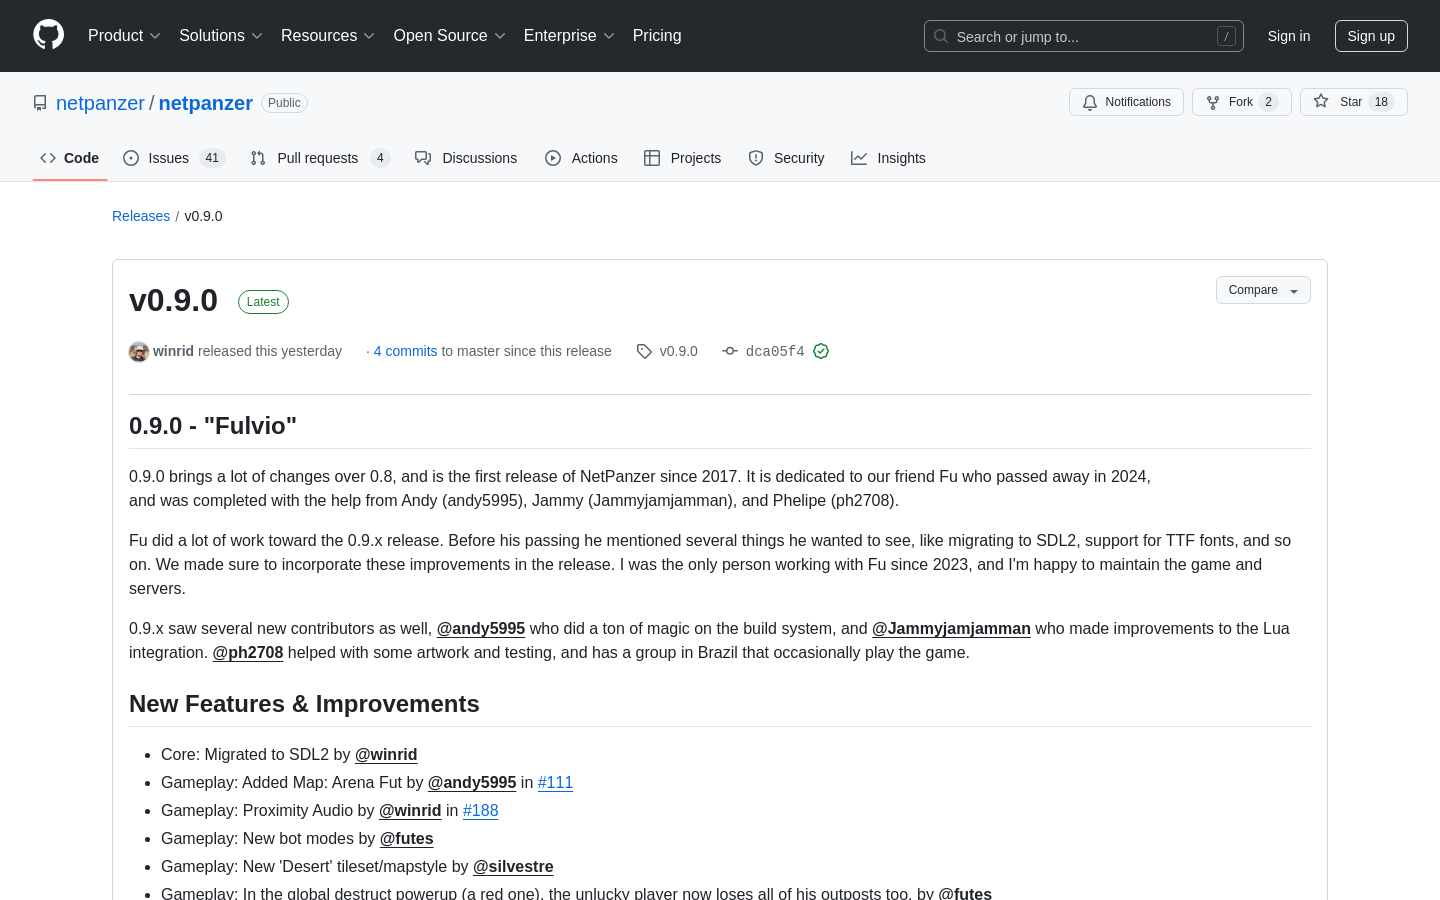This screenshot has height=900, width=1440.
Task: Click the bell icon in Notifications
Action: tap(1090, 102)
